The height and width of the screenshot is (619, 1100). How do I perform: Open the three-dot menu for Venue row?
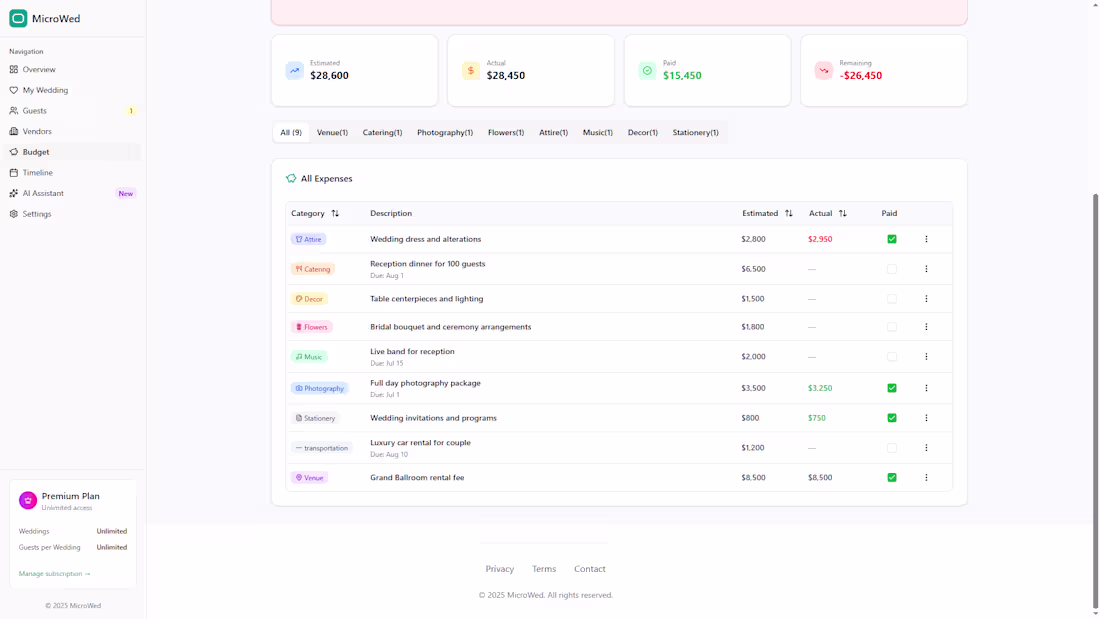tap(926, 477)
